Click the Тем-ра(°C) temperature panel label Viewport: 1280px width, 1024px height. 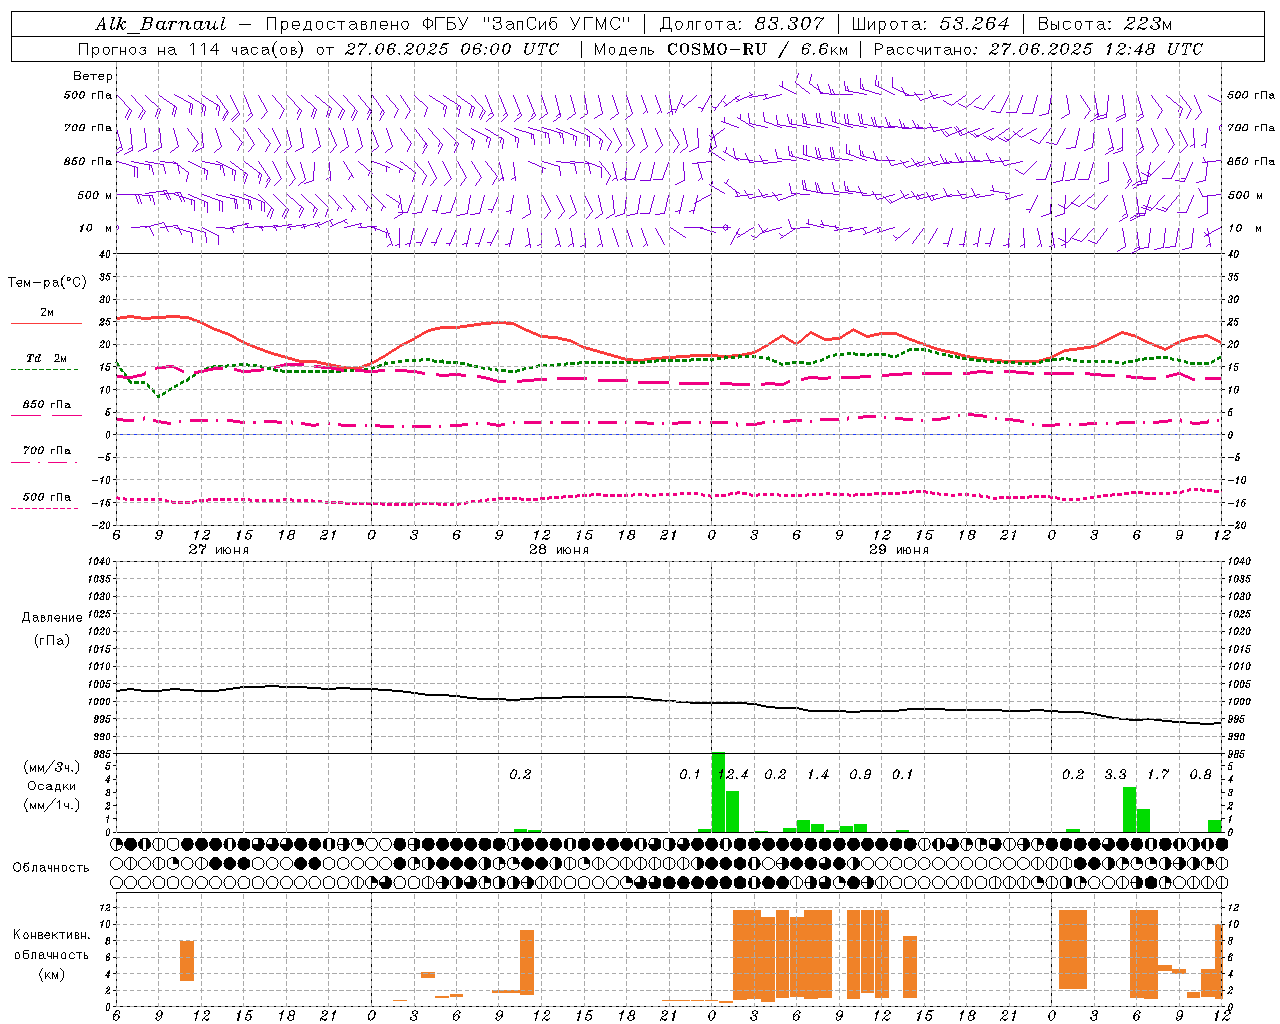tap(47, 283)
